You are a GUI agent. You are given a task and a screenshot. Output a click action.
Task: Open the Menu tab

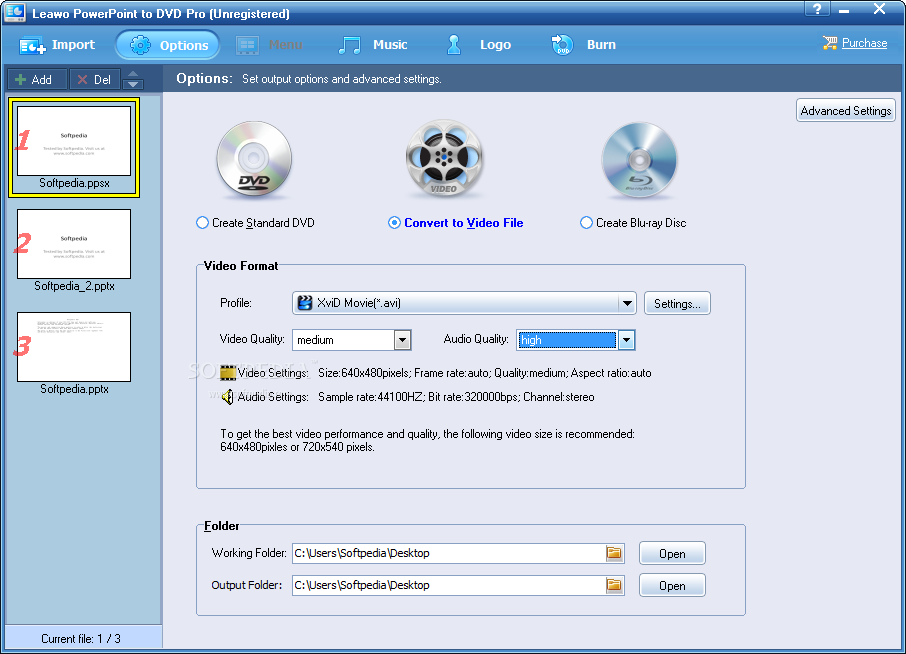coord(269,44)
